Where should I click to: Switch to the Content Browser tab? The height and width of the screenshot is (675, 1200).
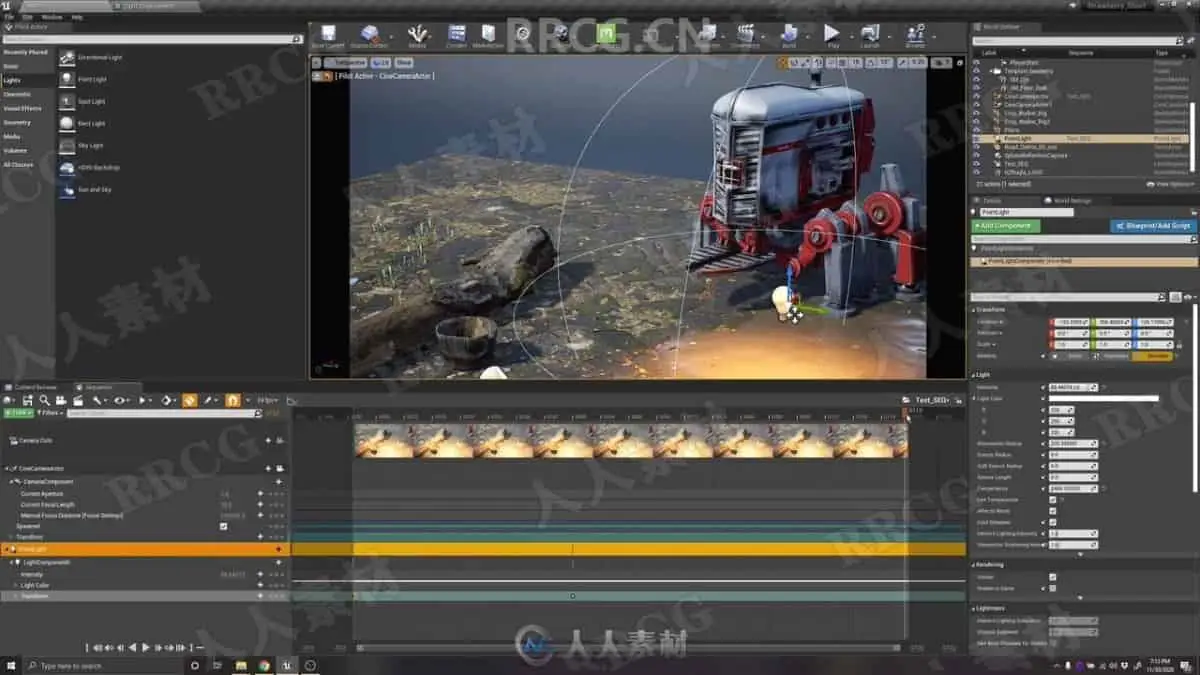pos(34,387)
